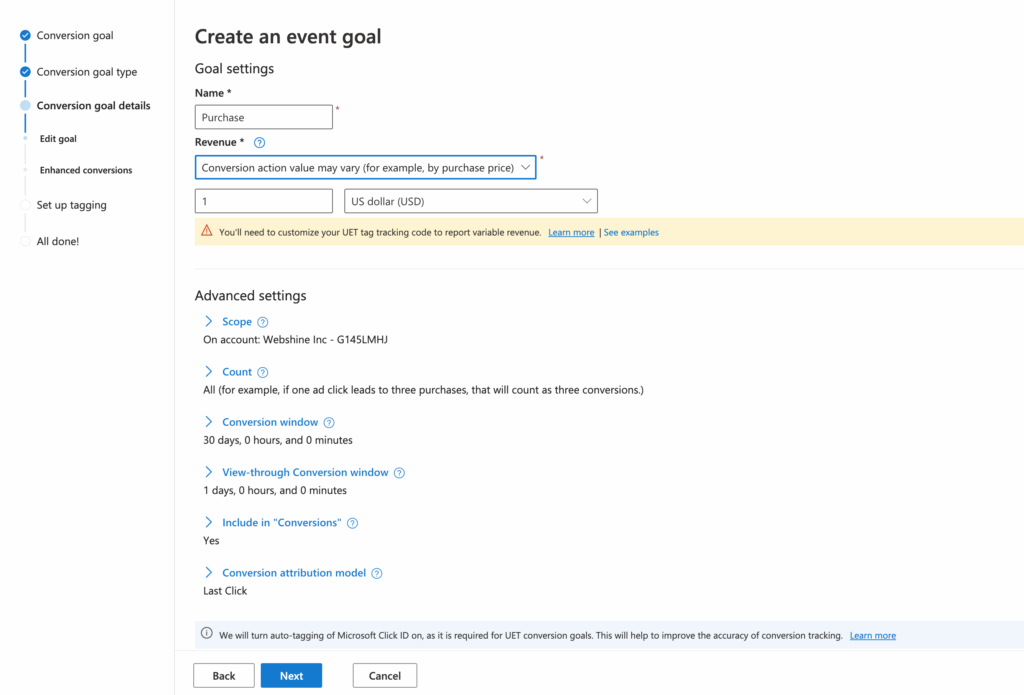Expand the Scope advanced setting

[236, 321]
